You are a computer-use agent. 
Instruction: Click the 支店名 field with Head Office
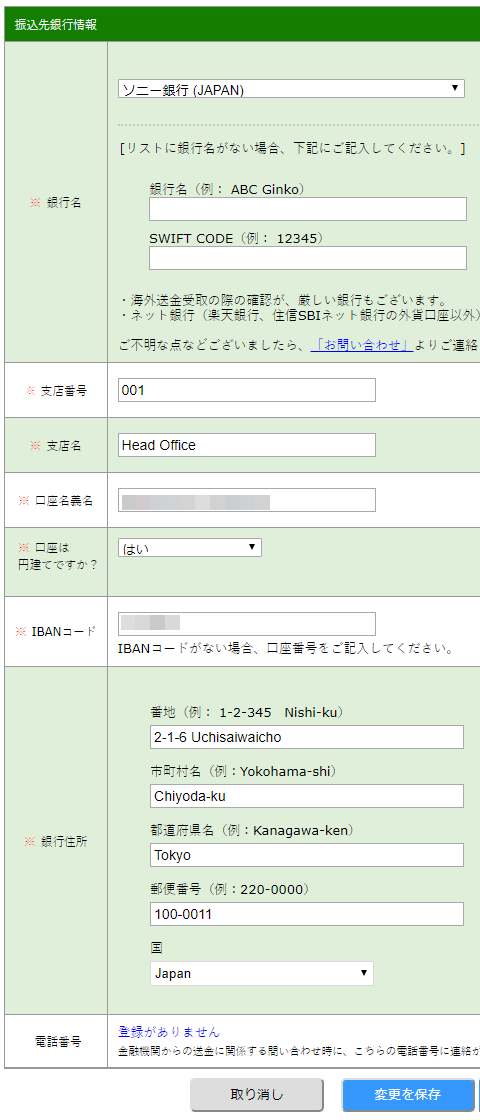[x=246, y=445]
